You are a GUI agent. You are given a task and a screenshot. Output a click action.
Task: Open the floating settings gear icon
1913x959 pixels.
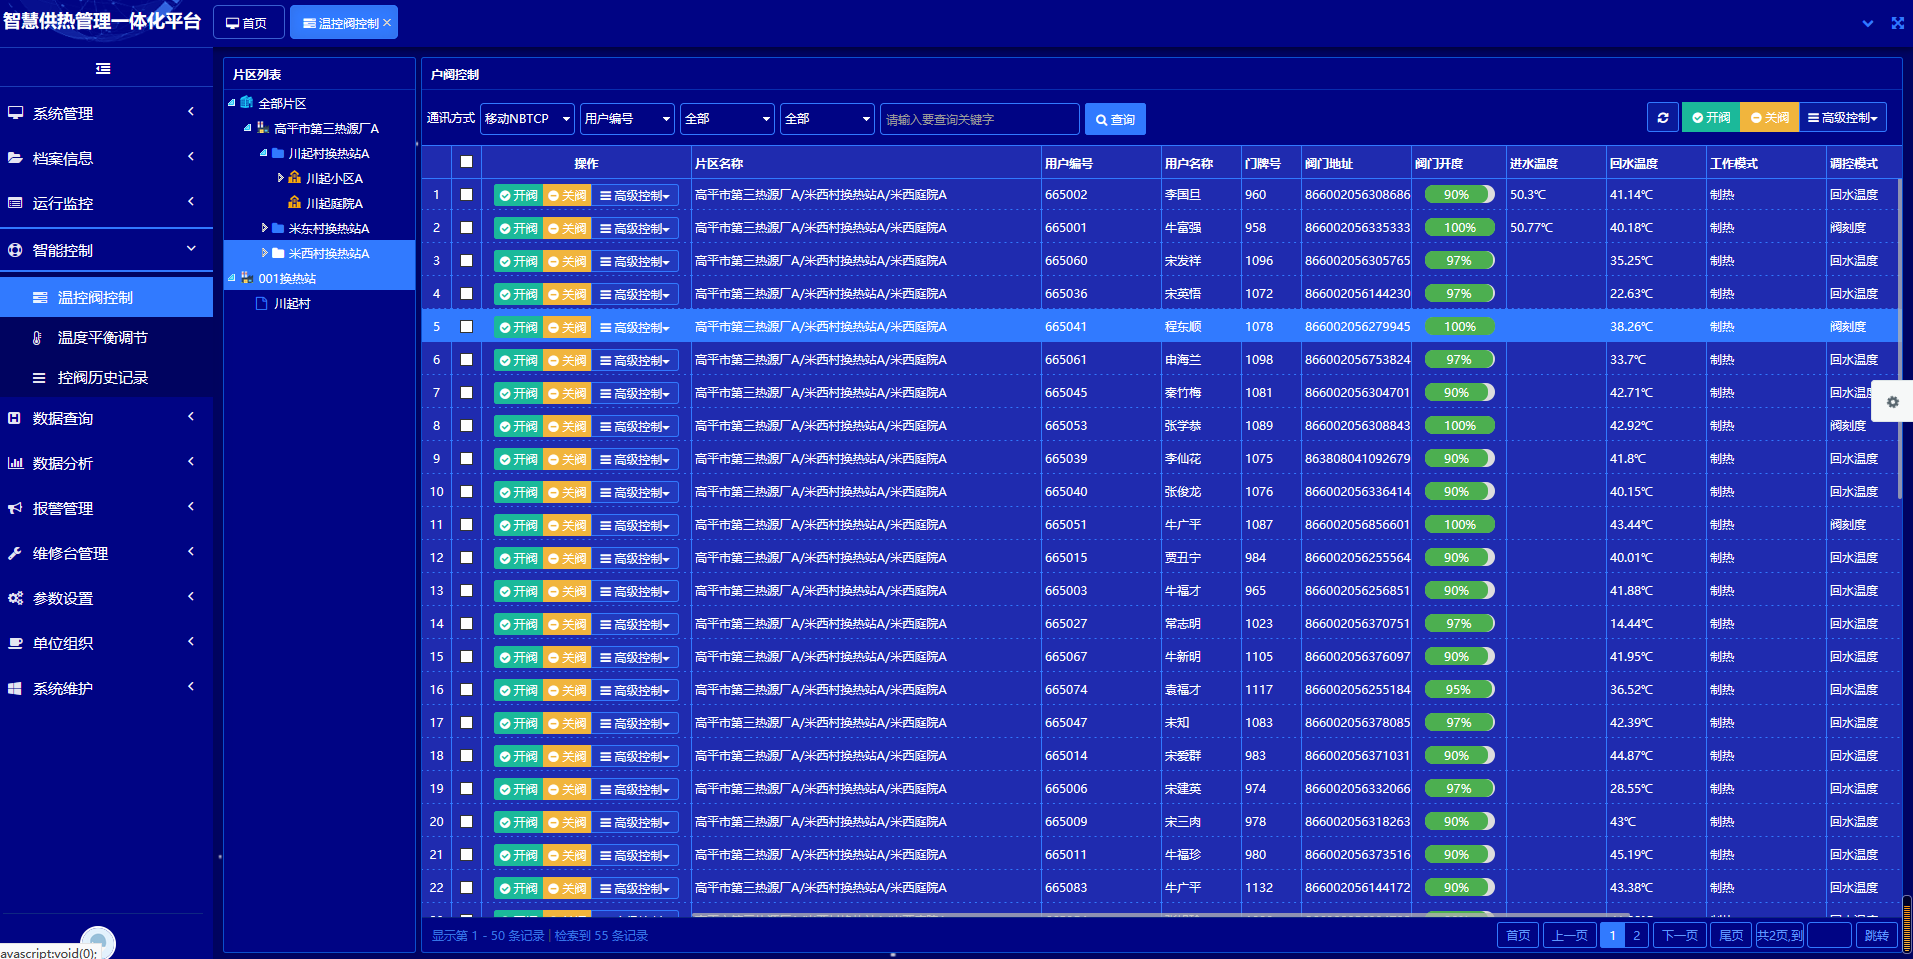(x=1892, y=402)
